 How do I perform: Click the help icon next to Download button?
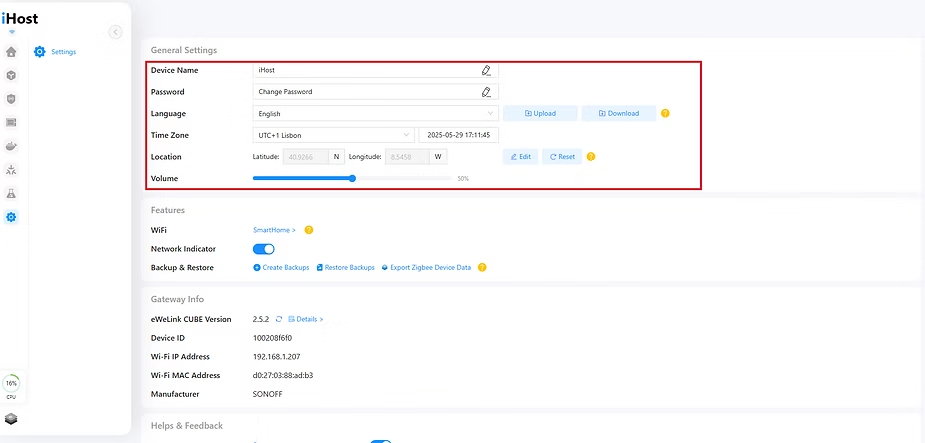click(x=665, y=114)
